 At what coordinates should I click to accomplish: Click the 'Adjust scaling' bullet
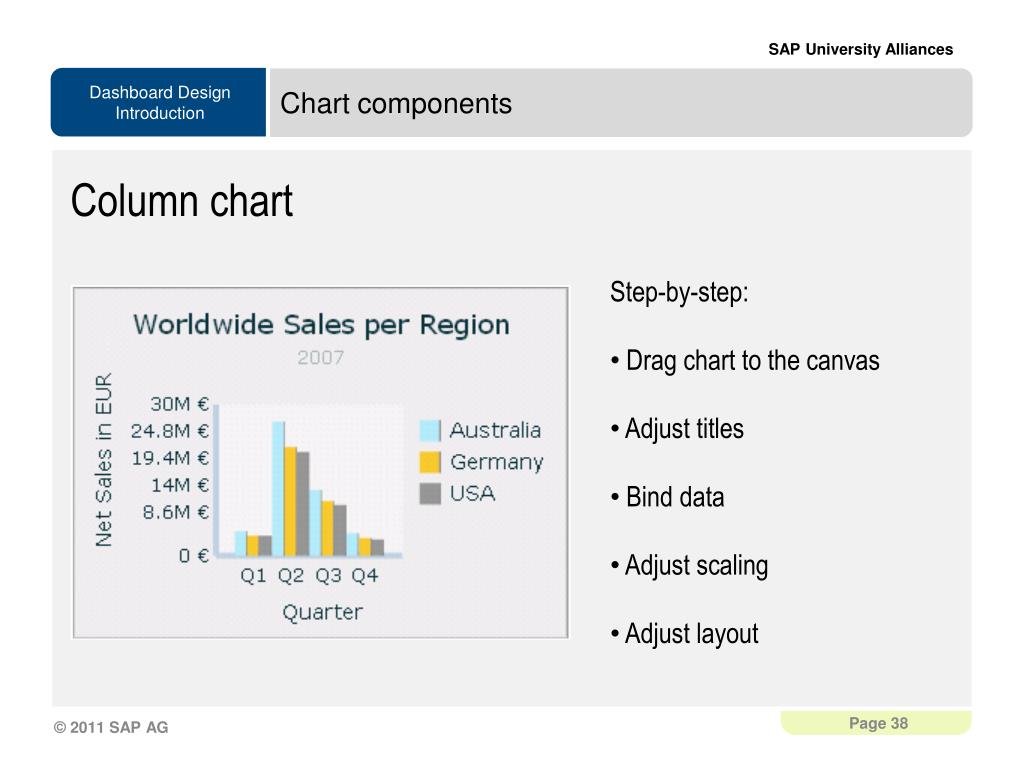(x=690, y=566)
